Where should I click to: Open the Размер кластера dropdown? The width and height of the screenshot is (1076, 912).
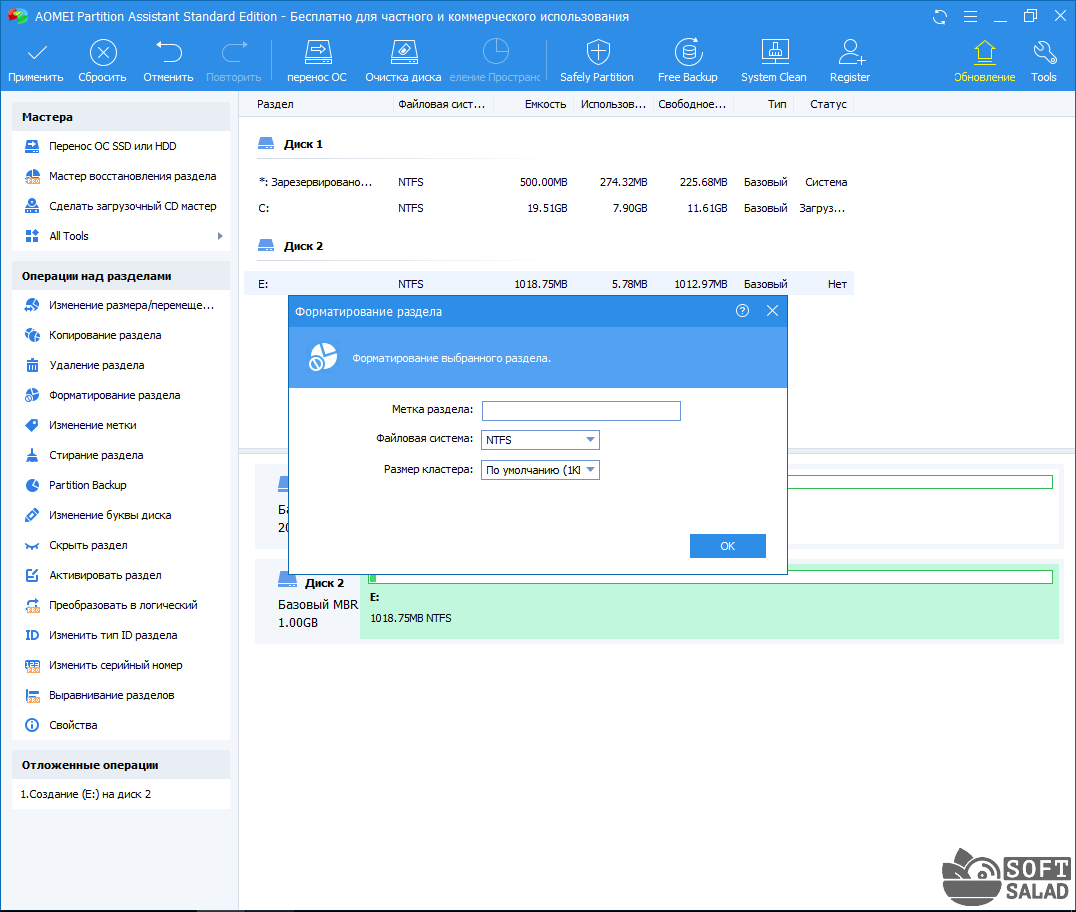[x=590, y=470]
